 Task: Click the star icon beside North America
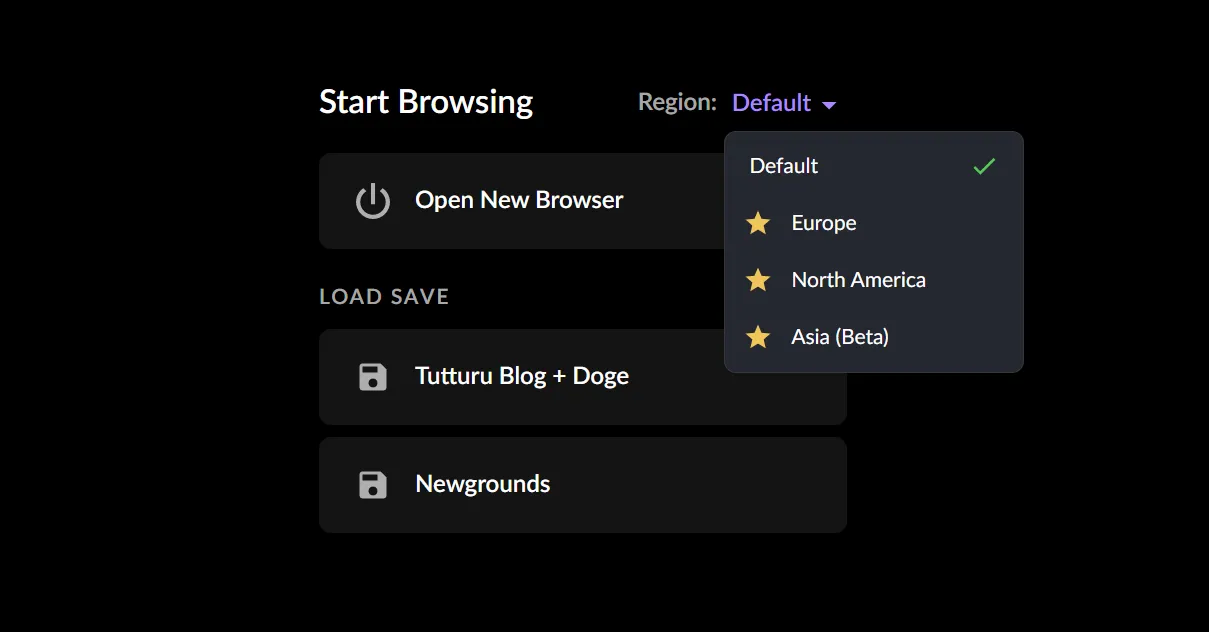tap(758, 280)
